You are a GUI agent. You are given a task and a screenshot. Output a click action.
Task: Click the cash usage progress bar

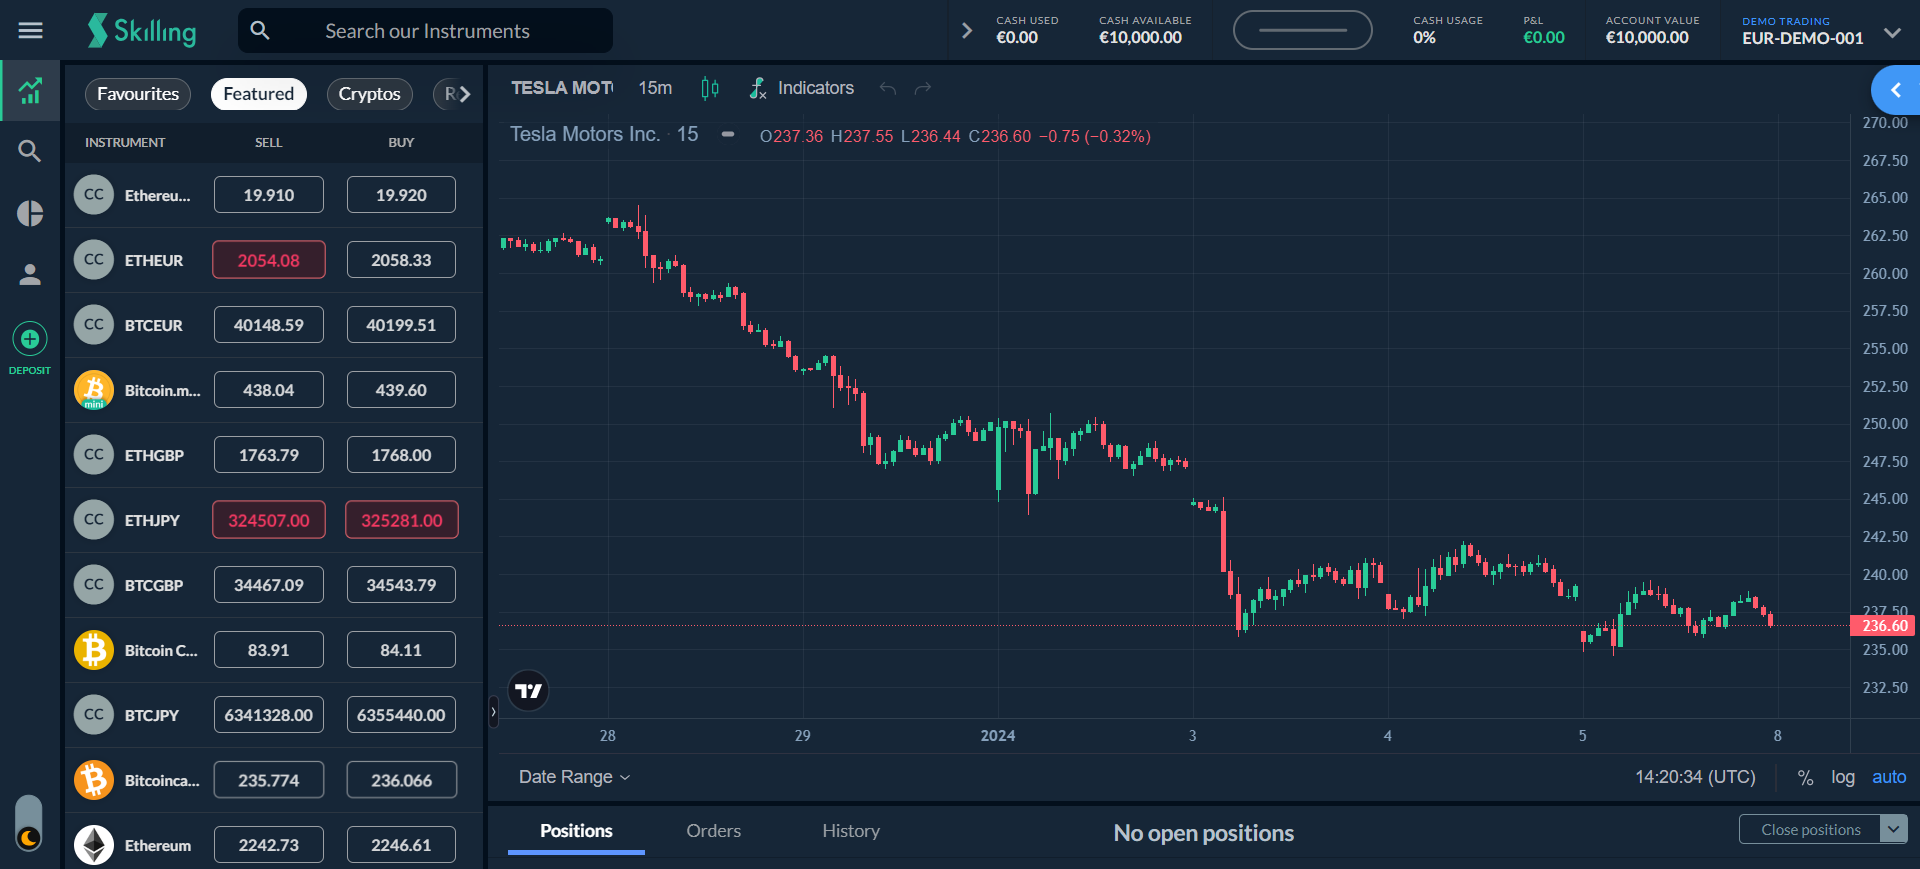pyautogui.click(x=1303, y=30)
